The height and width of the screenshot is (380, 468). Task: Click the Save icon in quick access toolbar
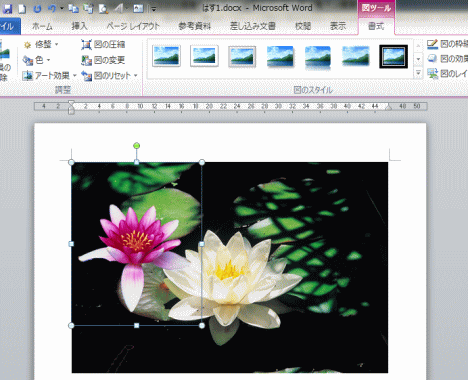point(7,9)
